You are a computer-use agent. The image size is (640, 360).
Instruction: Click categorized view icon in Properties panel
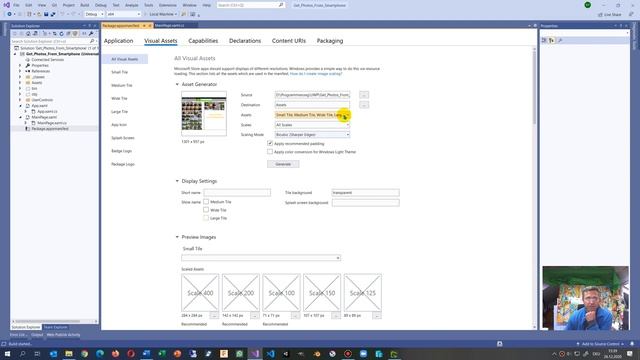point(544,40)
